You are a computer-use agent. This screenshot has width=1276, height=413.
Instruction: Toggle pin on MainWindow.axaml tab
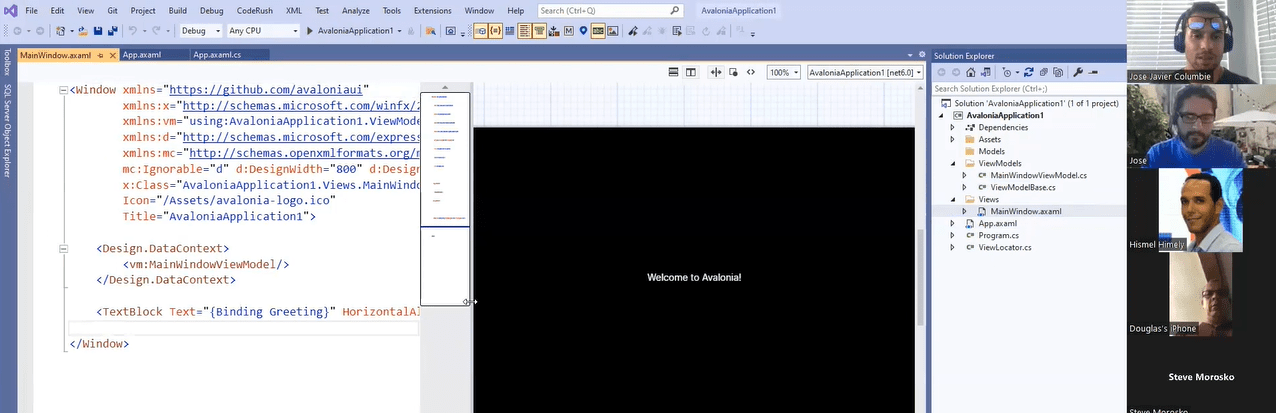pyautogui.click(x=101, y=55)
